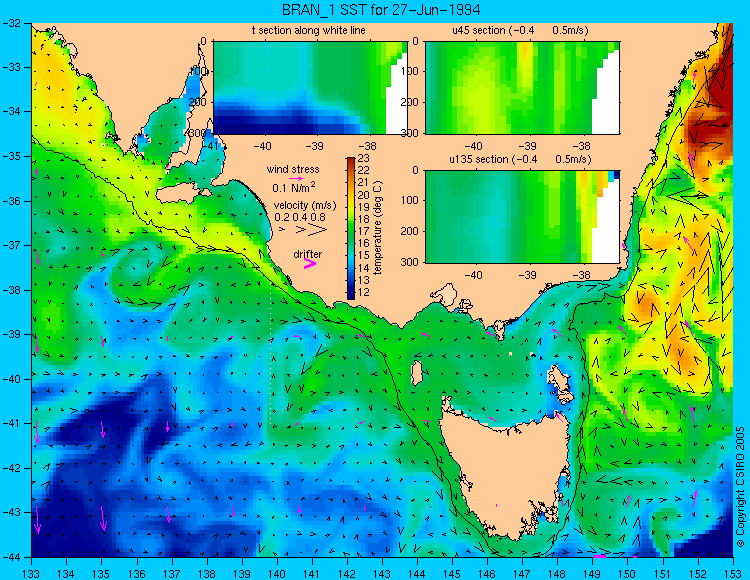Click latitude label '-32' on left axis

[x=11, y=22]
